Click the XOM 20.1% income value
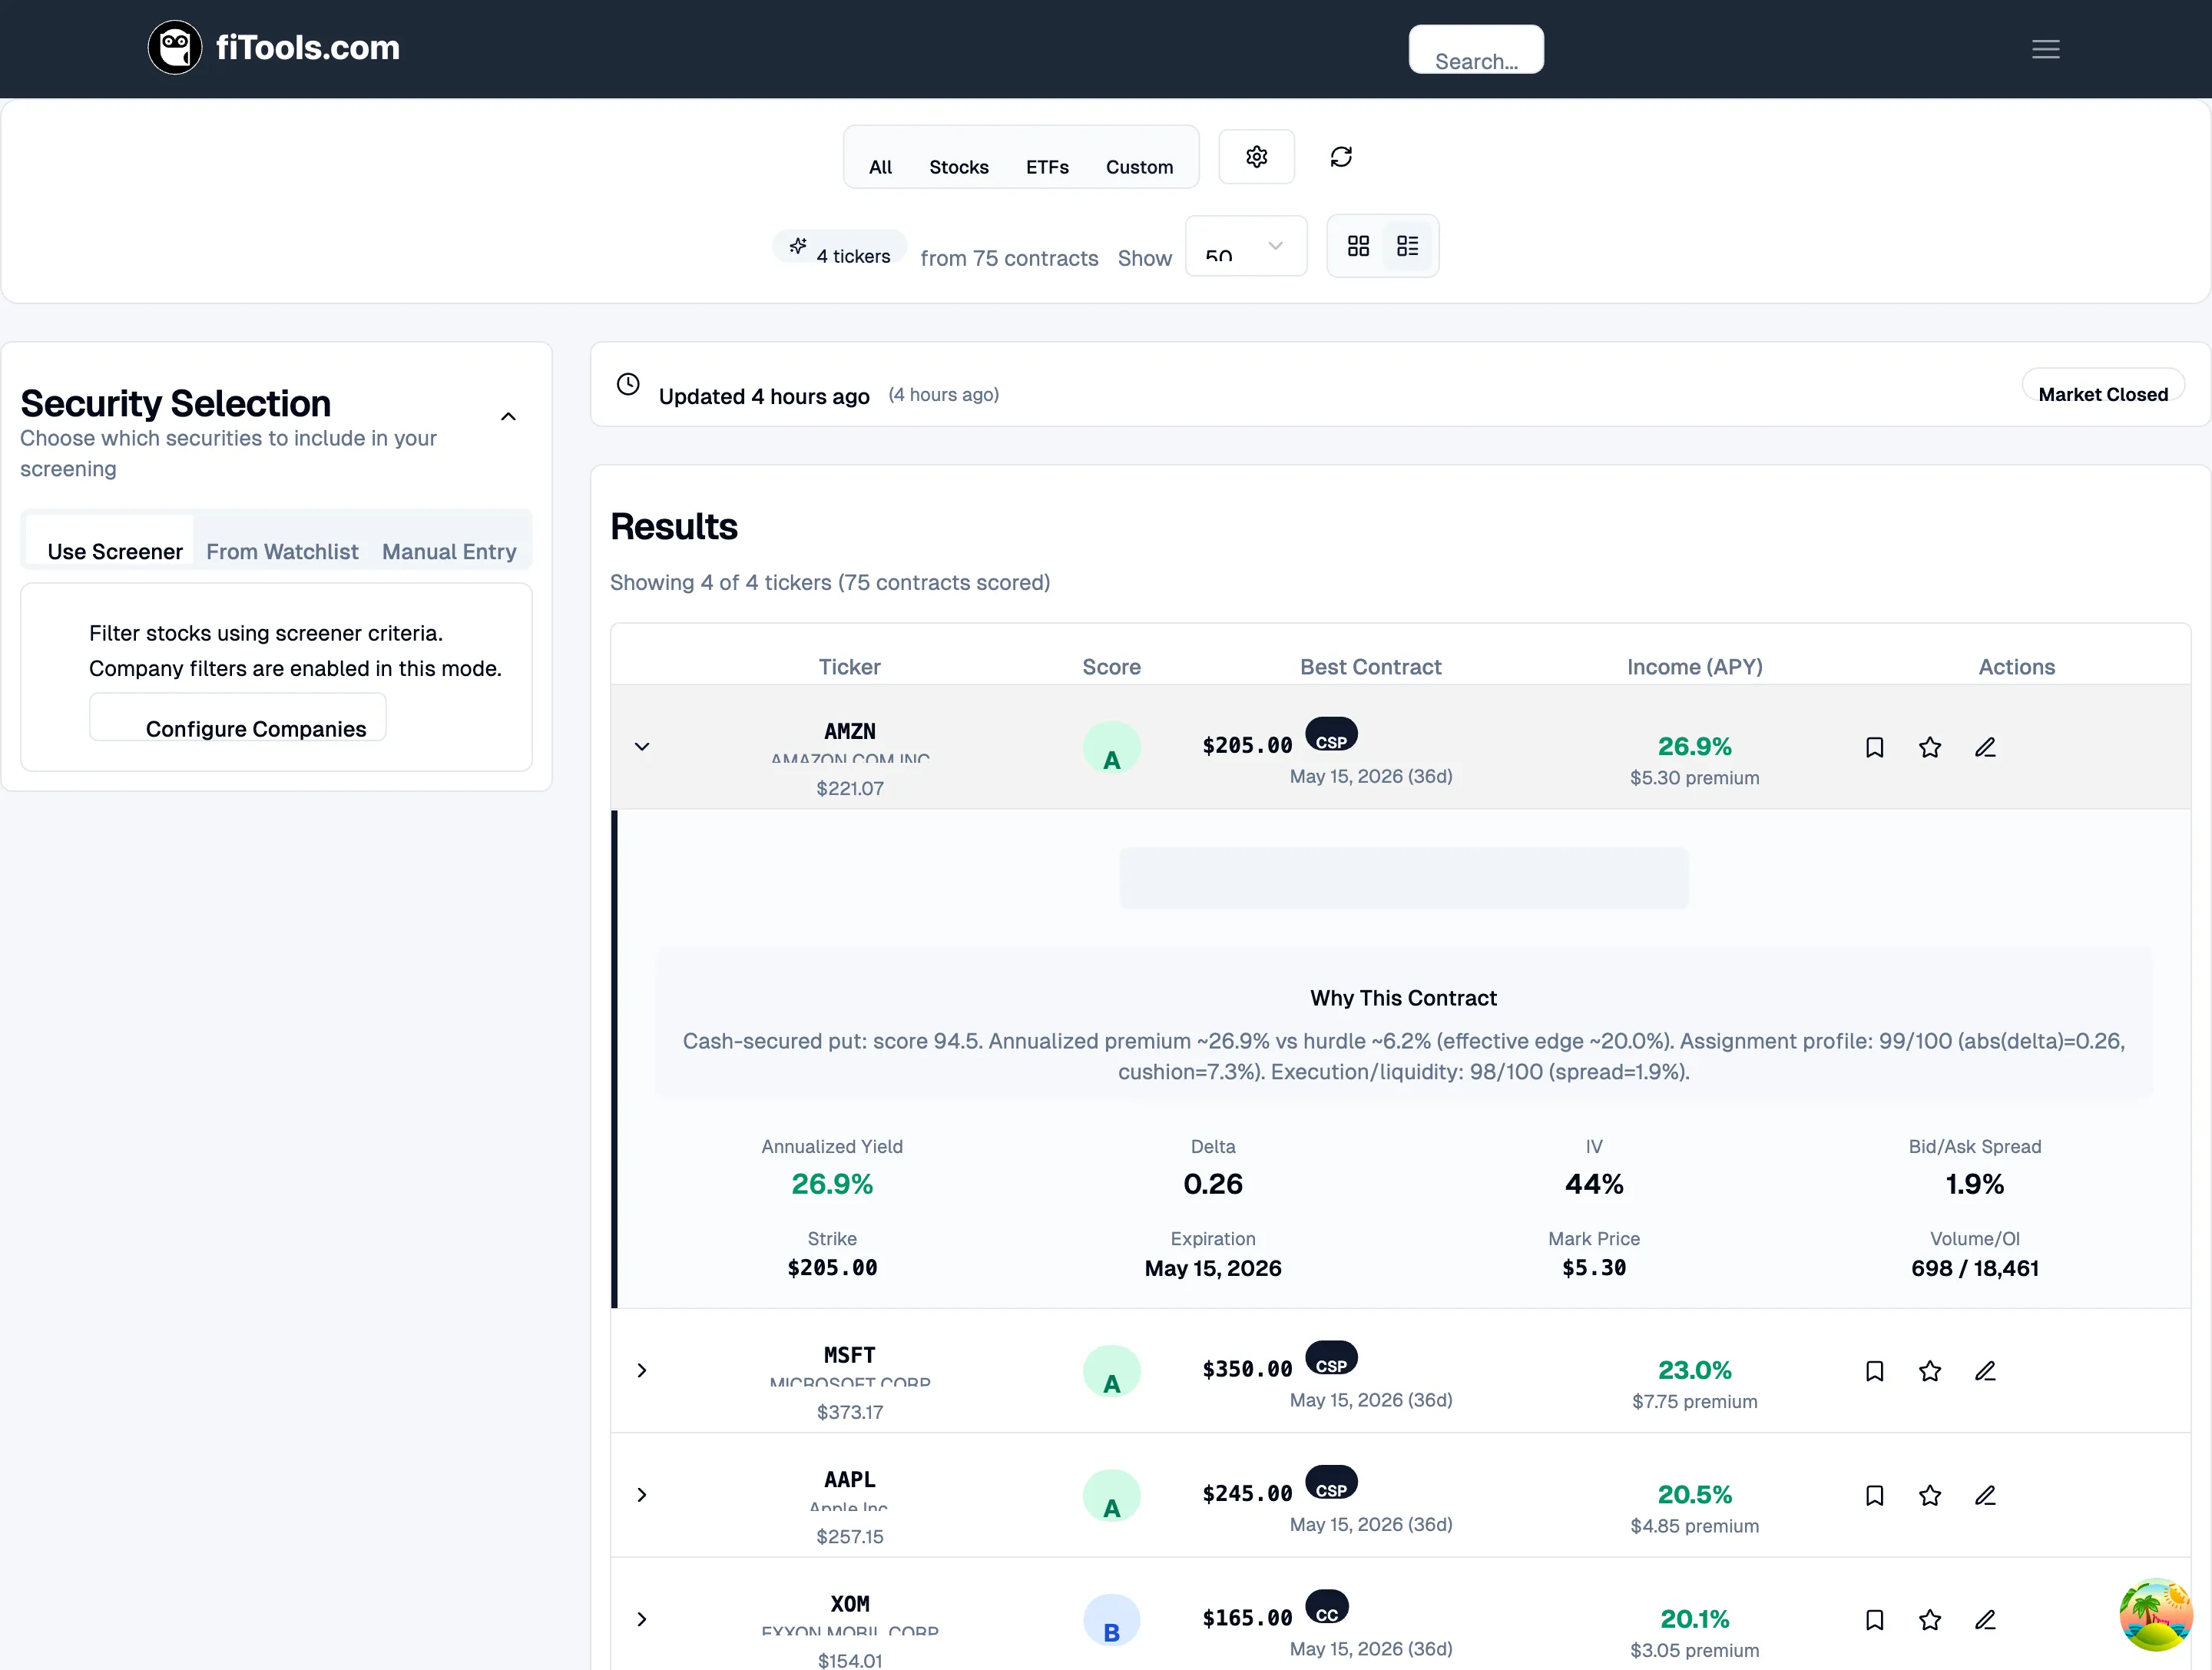 (x=1694, y=1620)
